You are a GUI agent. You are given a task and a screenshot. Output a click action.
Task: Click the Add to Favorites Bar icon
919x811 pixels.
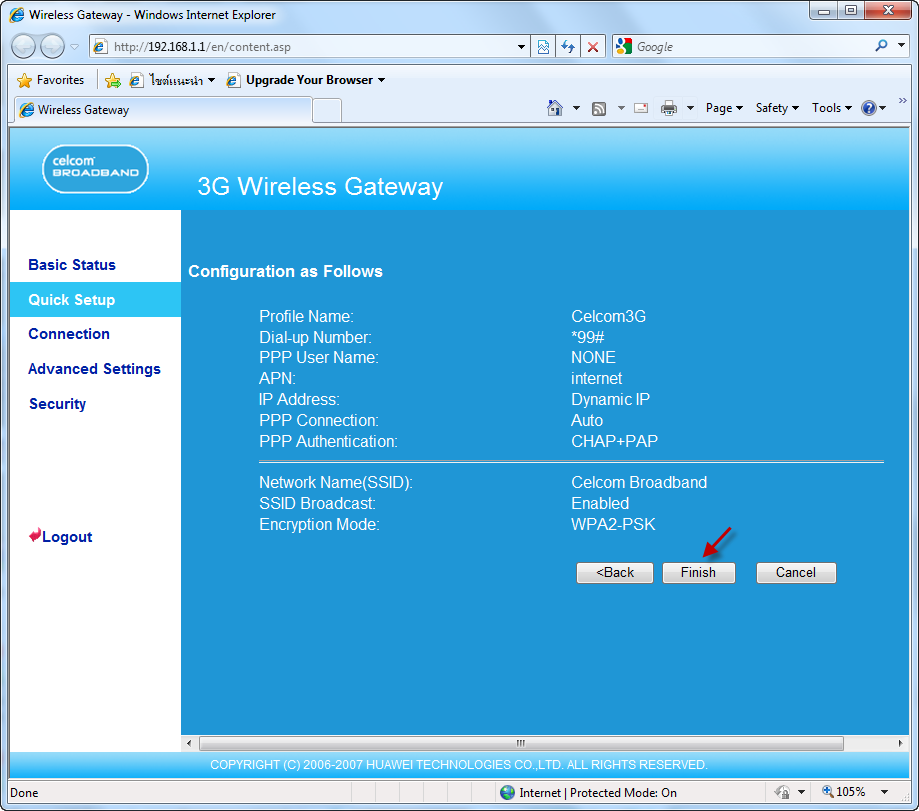(113, 80)
